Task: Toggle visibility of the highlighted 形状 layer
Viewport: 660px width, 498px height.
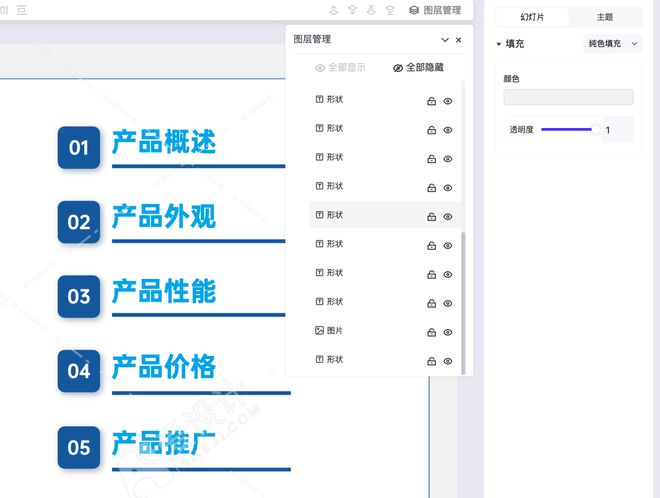Action: tap(448, 216)
